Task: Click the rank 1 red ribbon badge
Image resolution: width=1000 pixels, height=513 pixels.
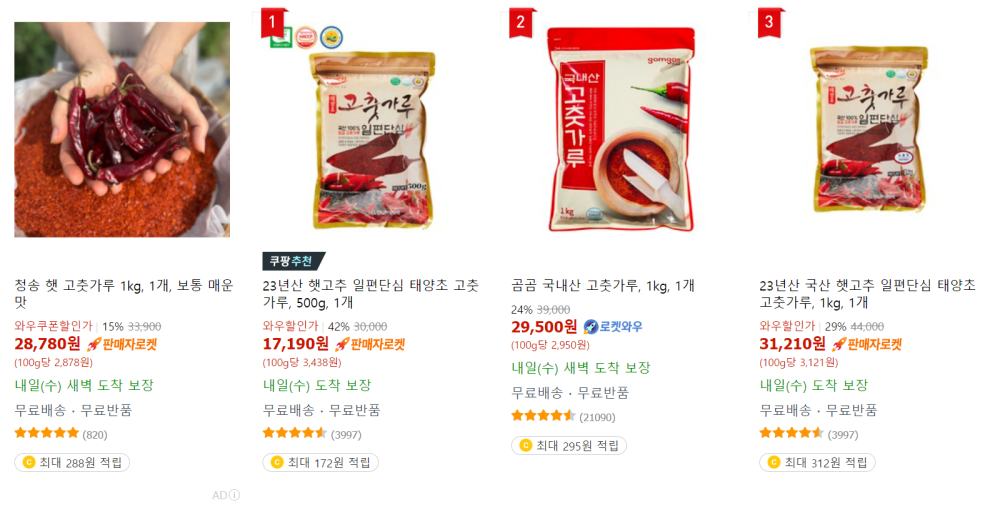Action: [274, 23]
